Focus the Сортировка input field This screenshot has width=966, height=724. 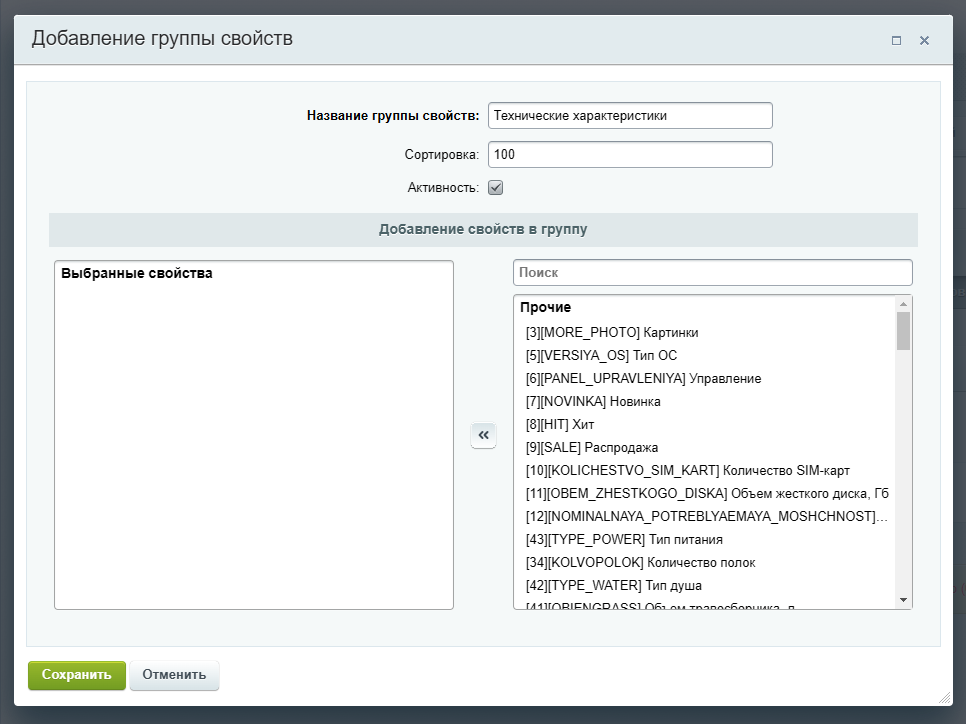pyautogui.click(x=630, y=155)
